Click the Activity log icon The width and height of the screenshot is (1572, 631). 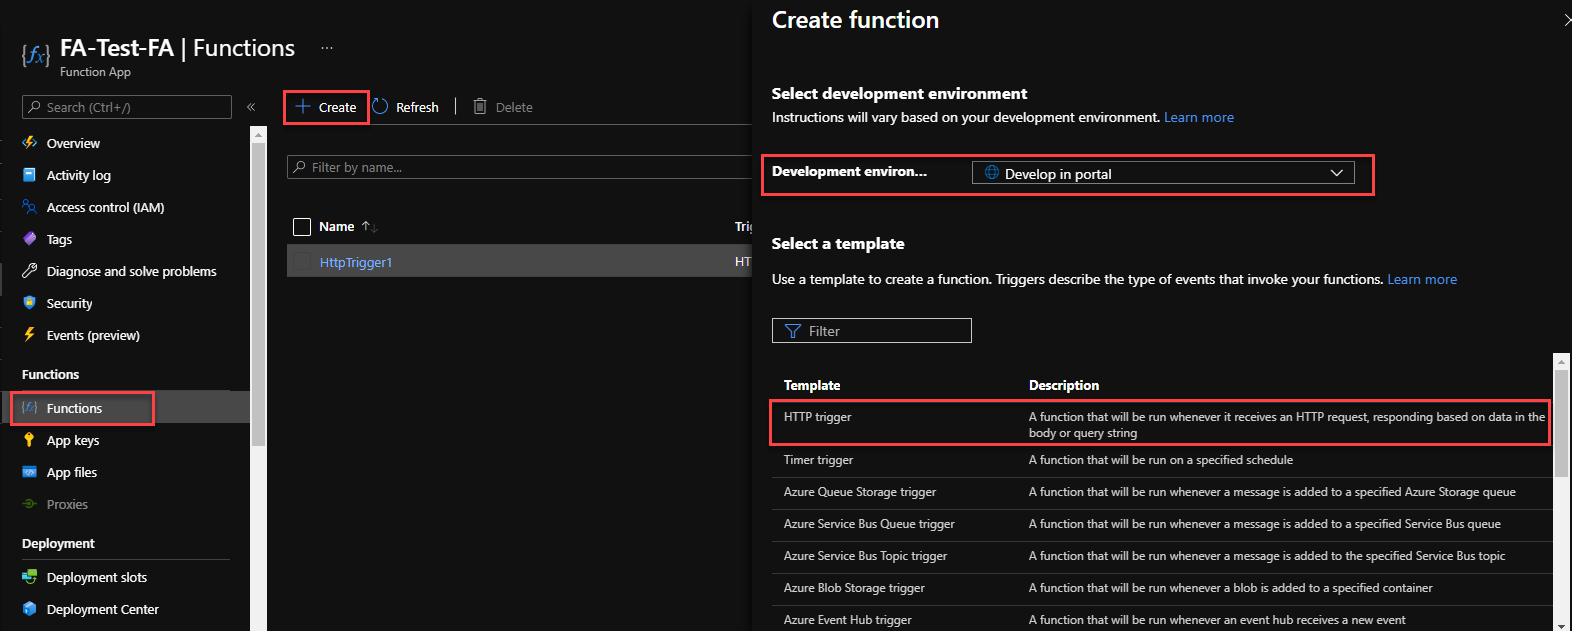coord(30,175)
